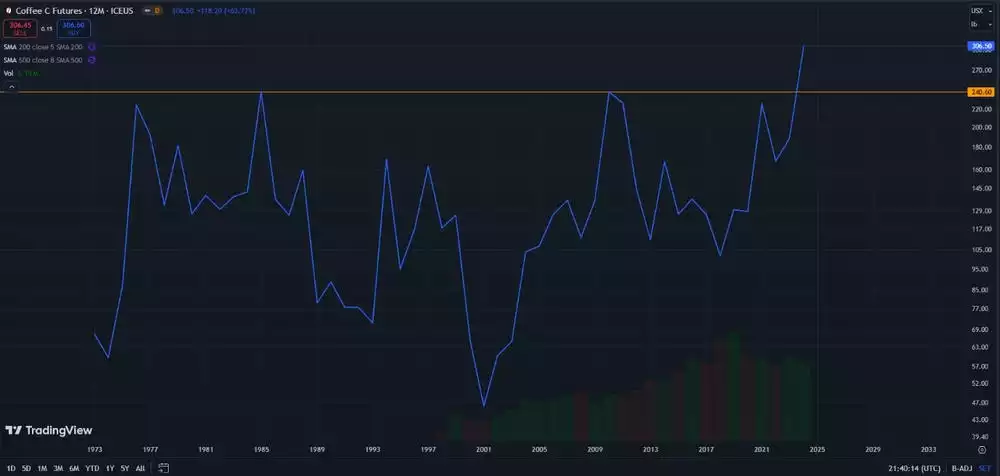Select the 1M time range
1000x476 pixels.
pos(42,468)
